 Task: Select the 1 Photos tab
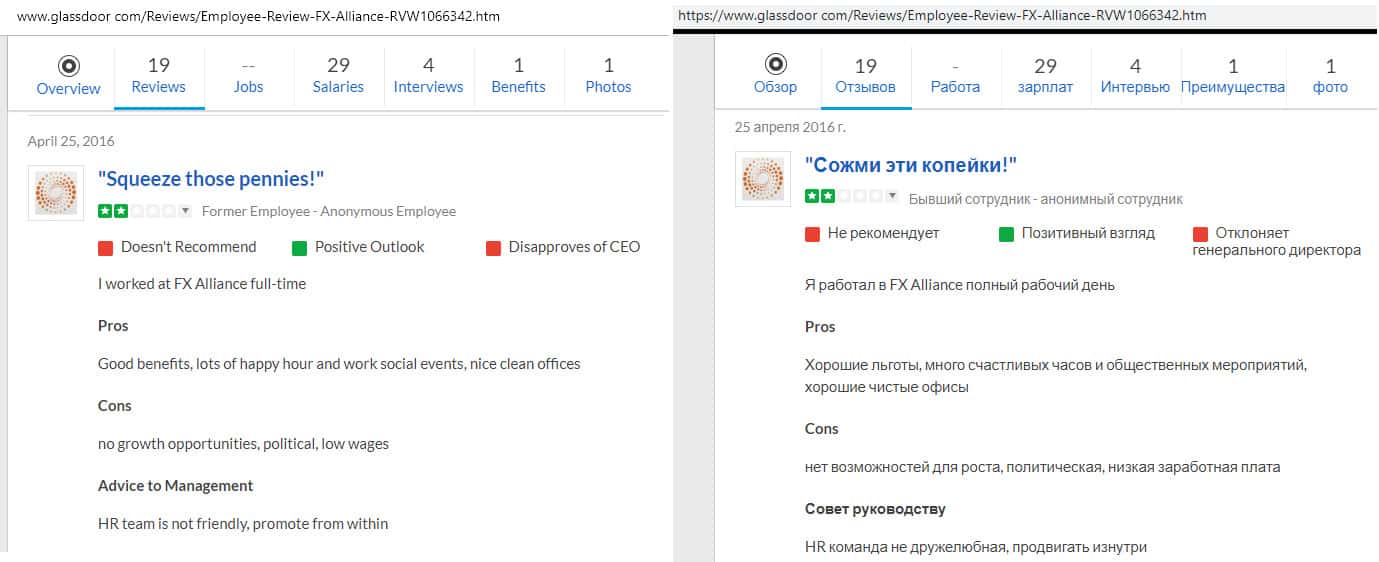tap(608, 76)
